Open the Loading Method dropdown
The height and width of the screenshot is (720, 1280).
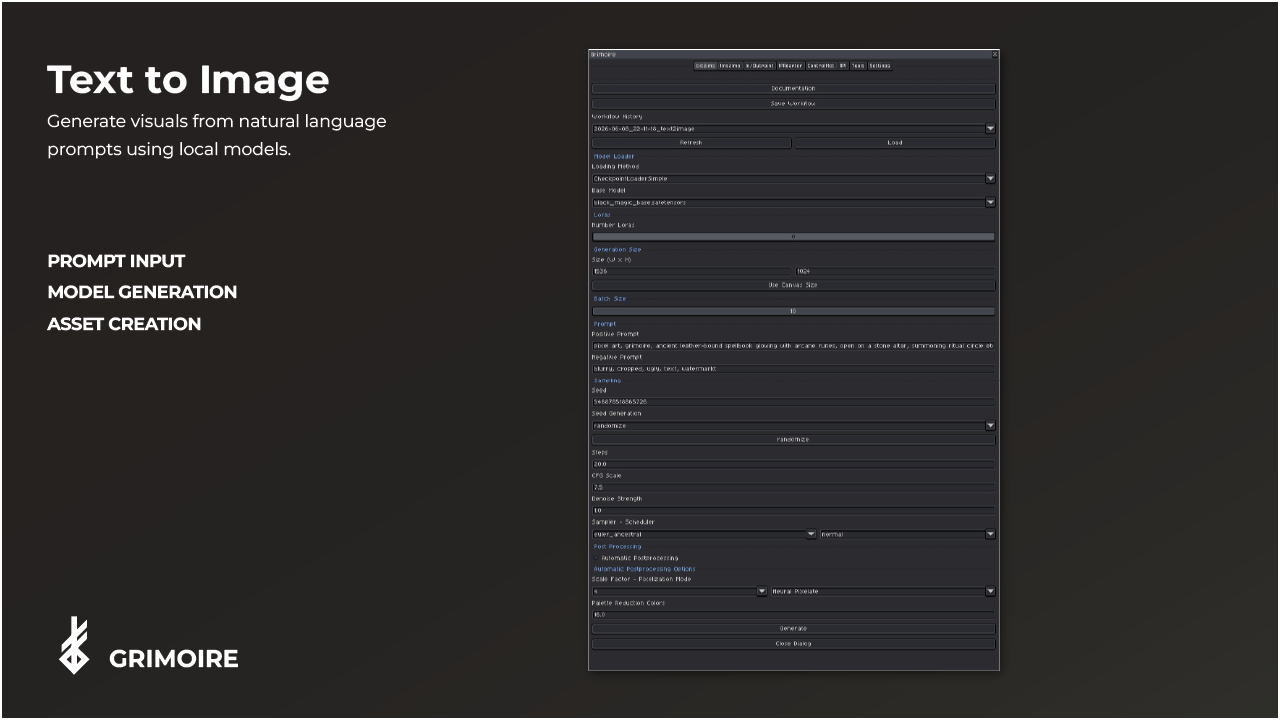(x=794, y=179)
